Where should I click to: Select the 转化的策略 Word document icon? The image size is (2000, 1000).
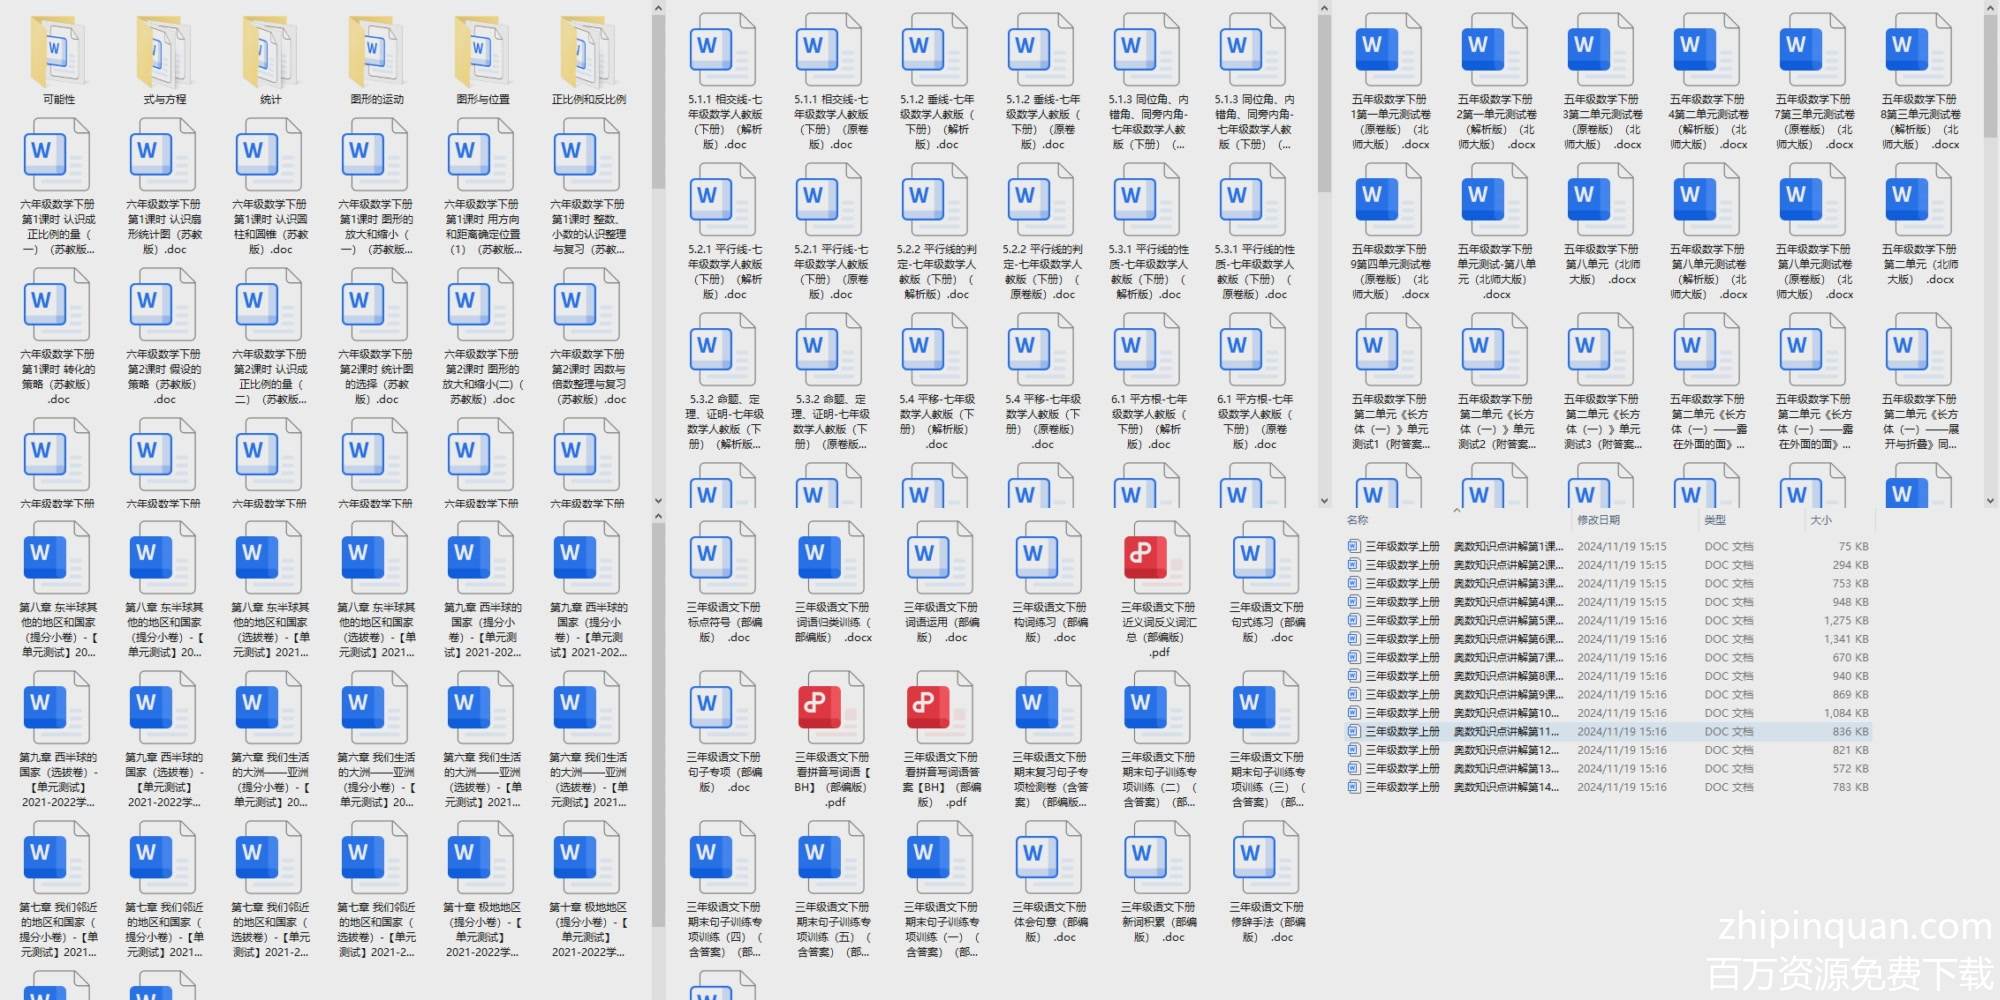[57, 304]
